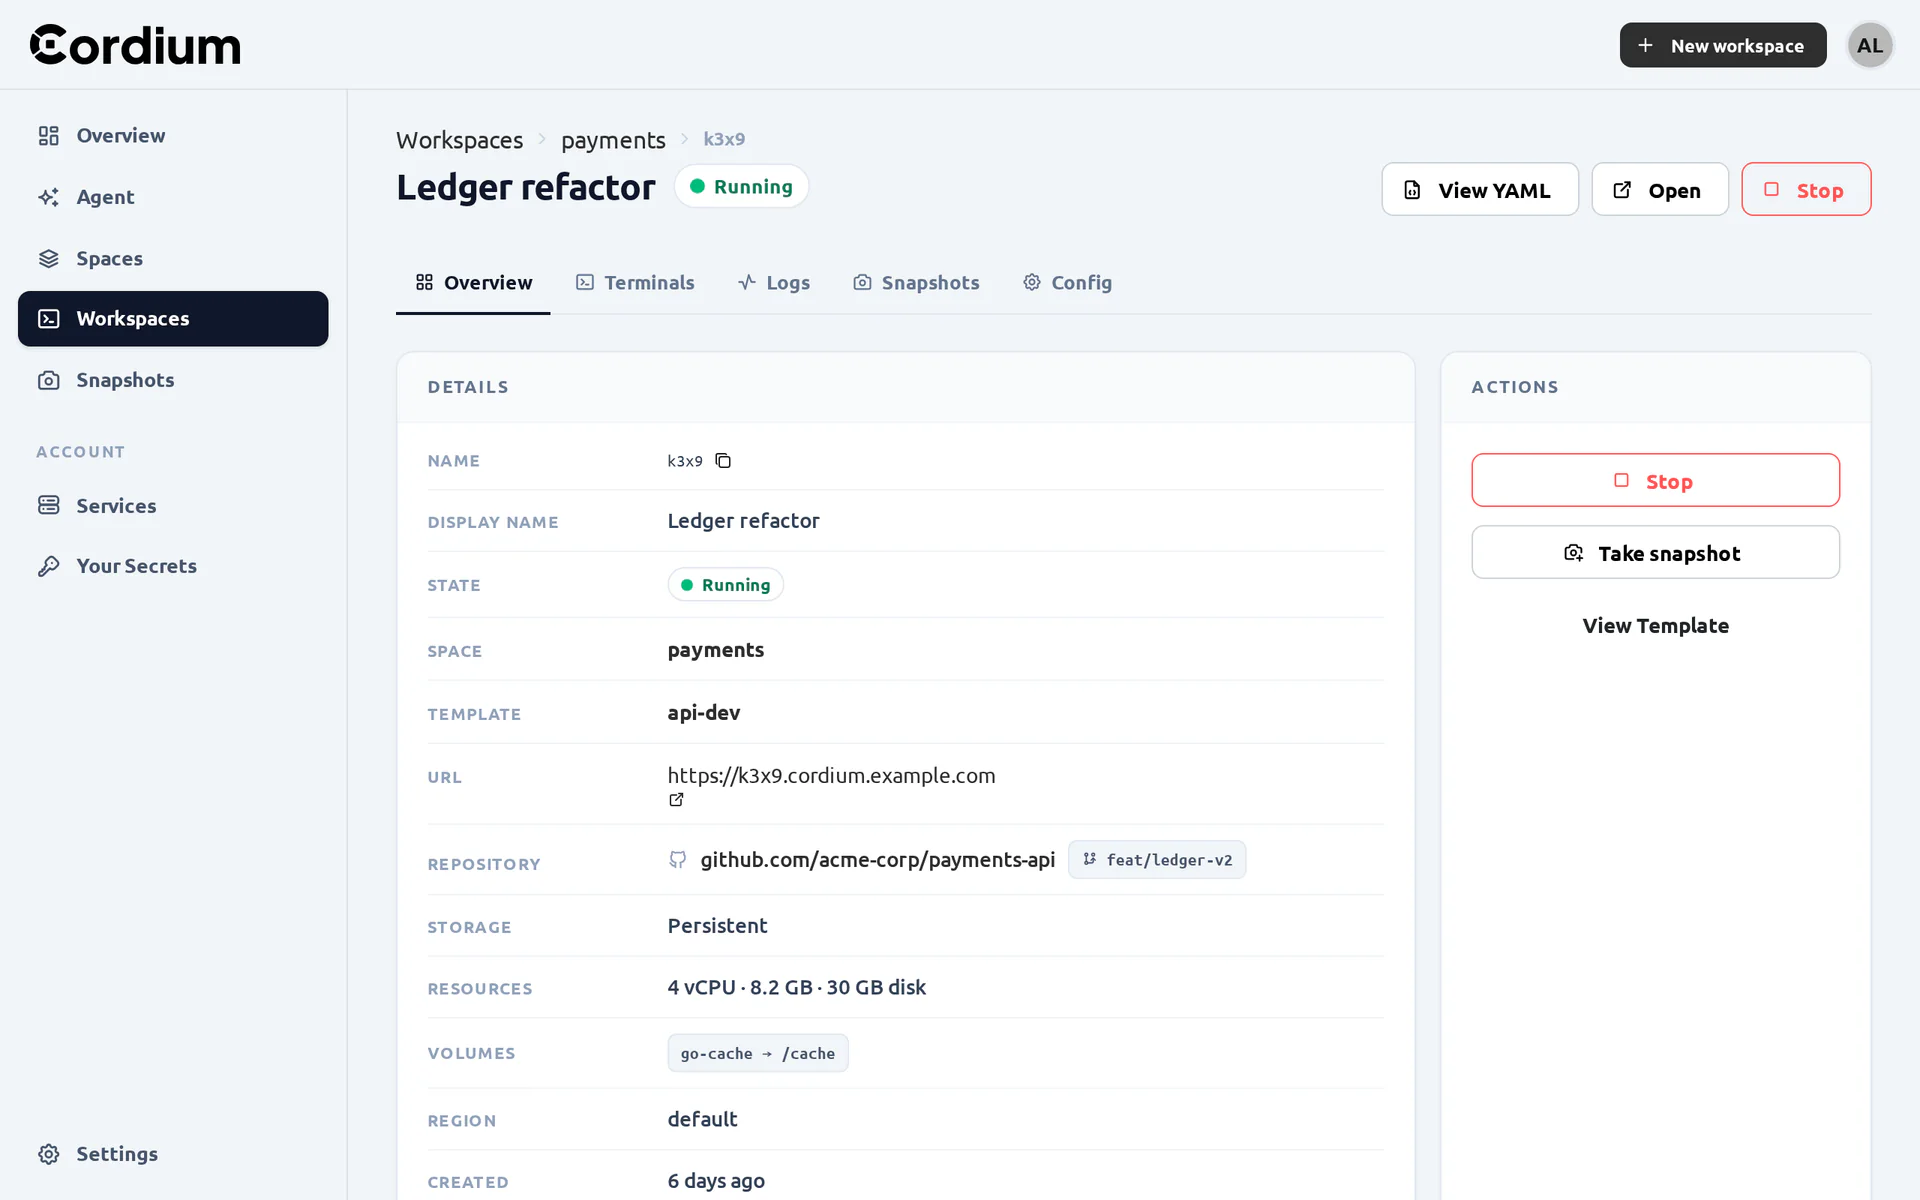Click the go-cache volume chip
The height and width of the screenshot is (1200, 1920).
758,1053
